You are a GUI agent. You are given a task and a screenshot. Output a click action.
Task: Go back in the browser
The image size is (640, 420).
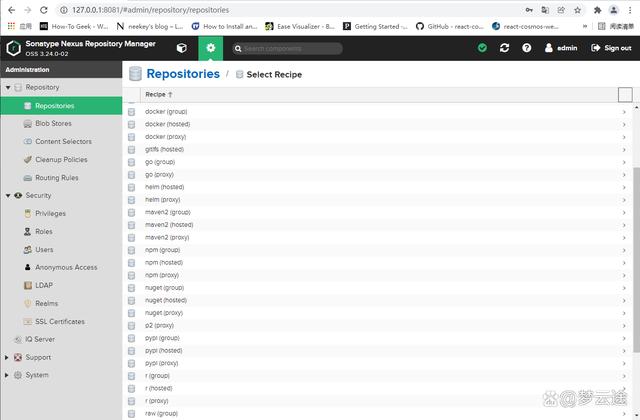(x=11, y=10)
